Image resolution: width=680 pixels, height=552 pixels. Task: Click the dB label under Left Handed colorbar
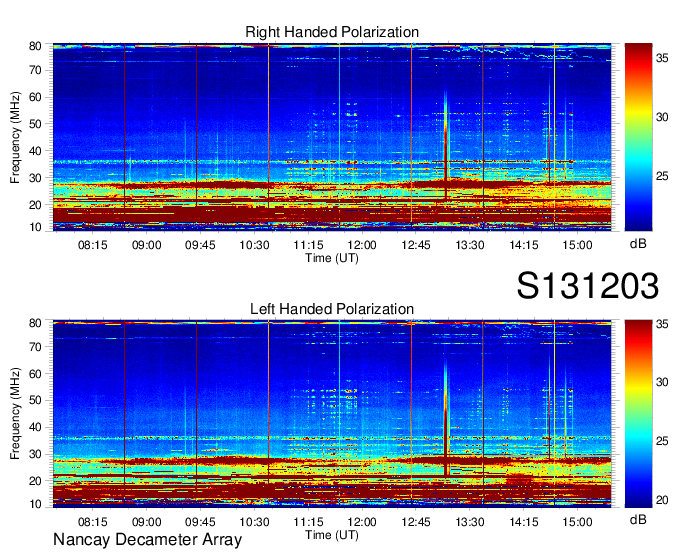(x=638, y=519)
